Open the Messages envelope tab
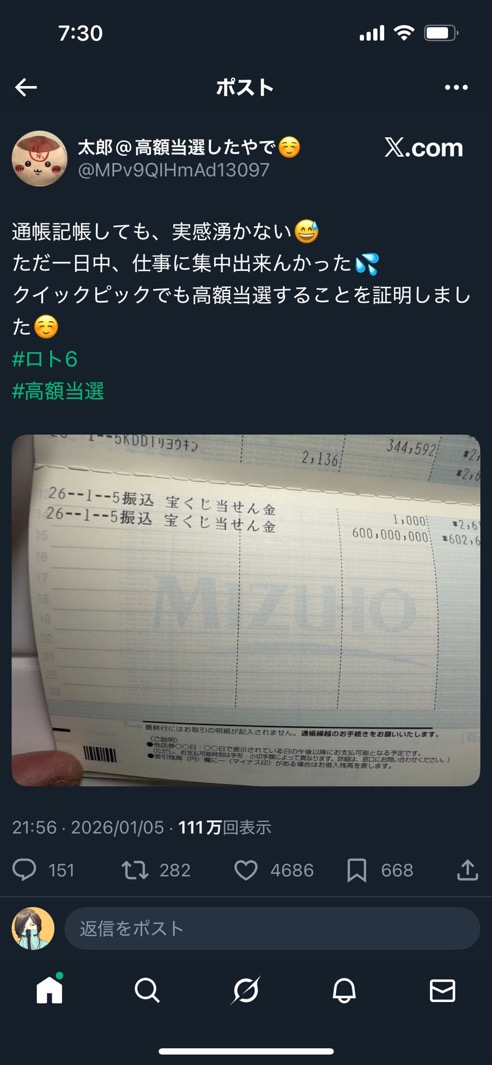 point(442,991)
